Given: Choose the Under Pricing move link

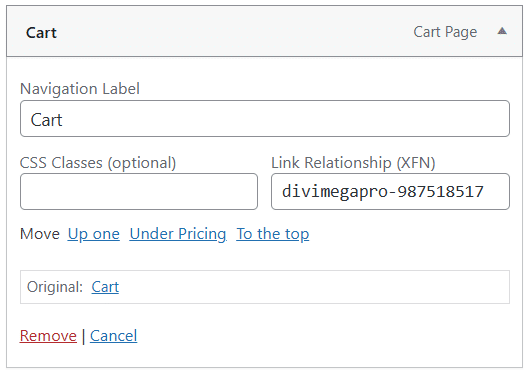Looking at the screenshot, I should click(x=178, y=234).
